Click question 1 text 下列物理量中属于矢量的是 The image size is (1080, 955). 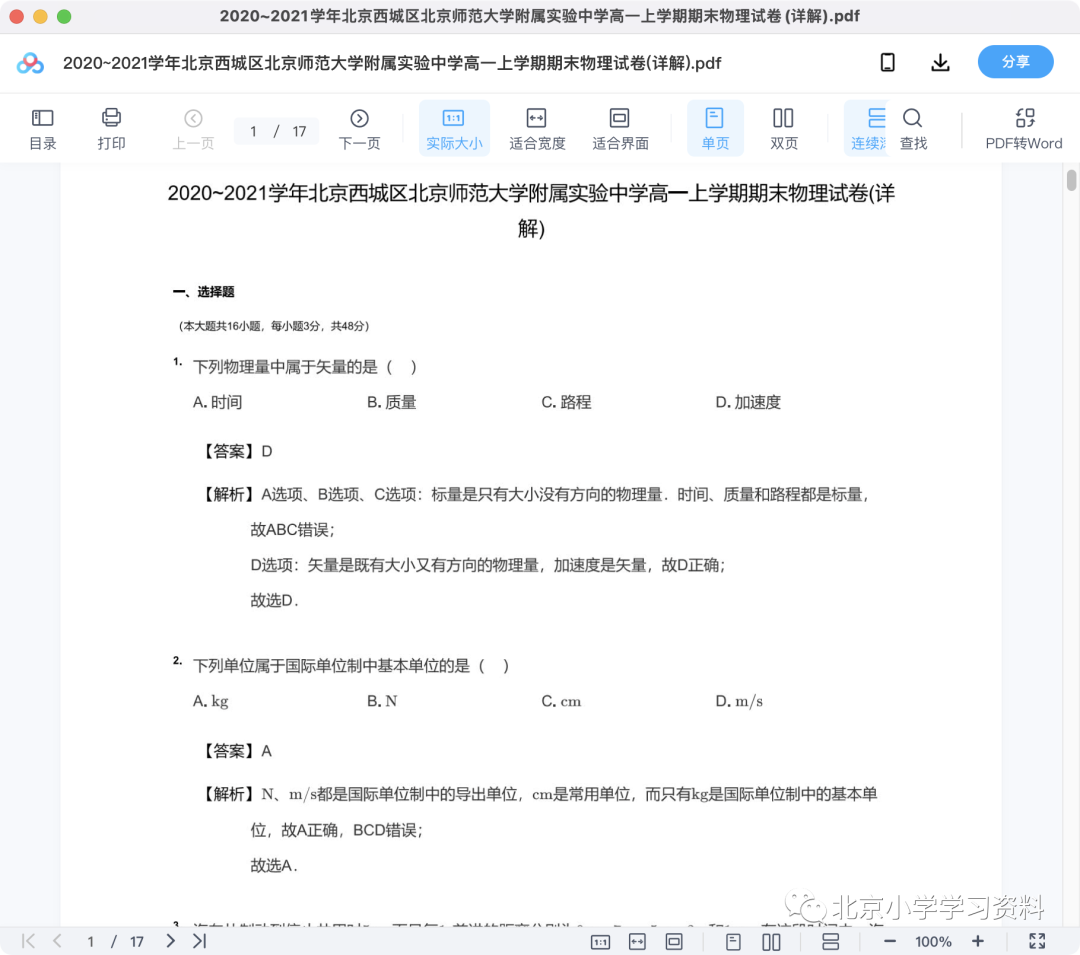tap(285, 367)
